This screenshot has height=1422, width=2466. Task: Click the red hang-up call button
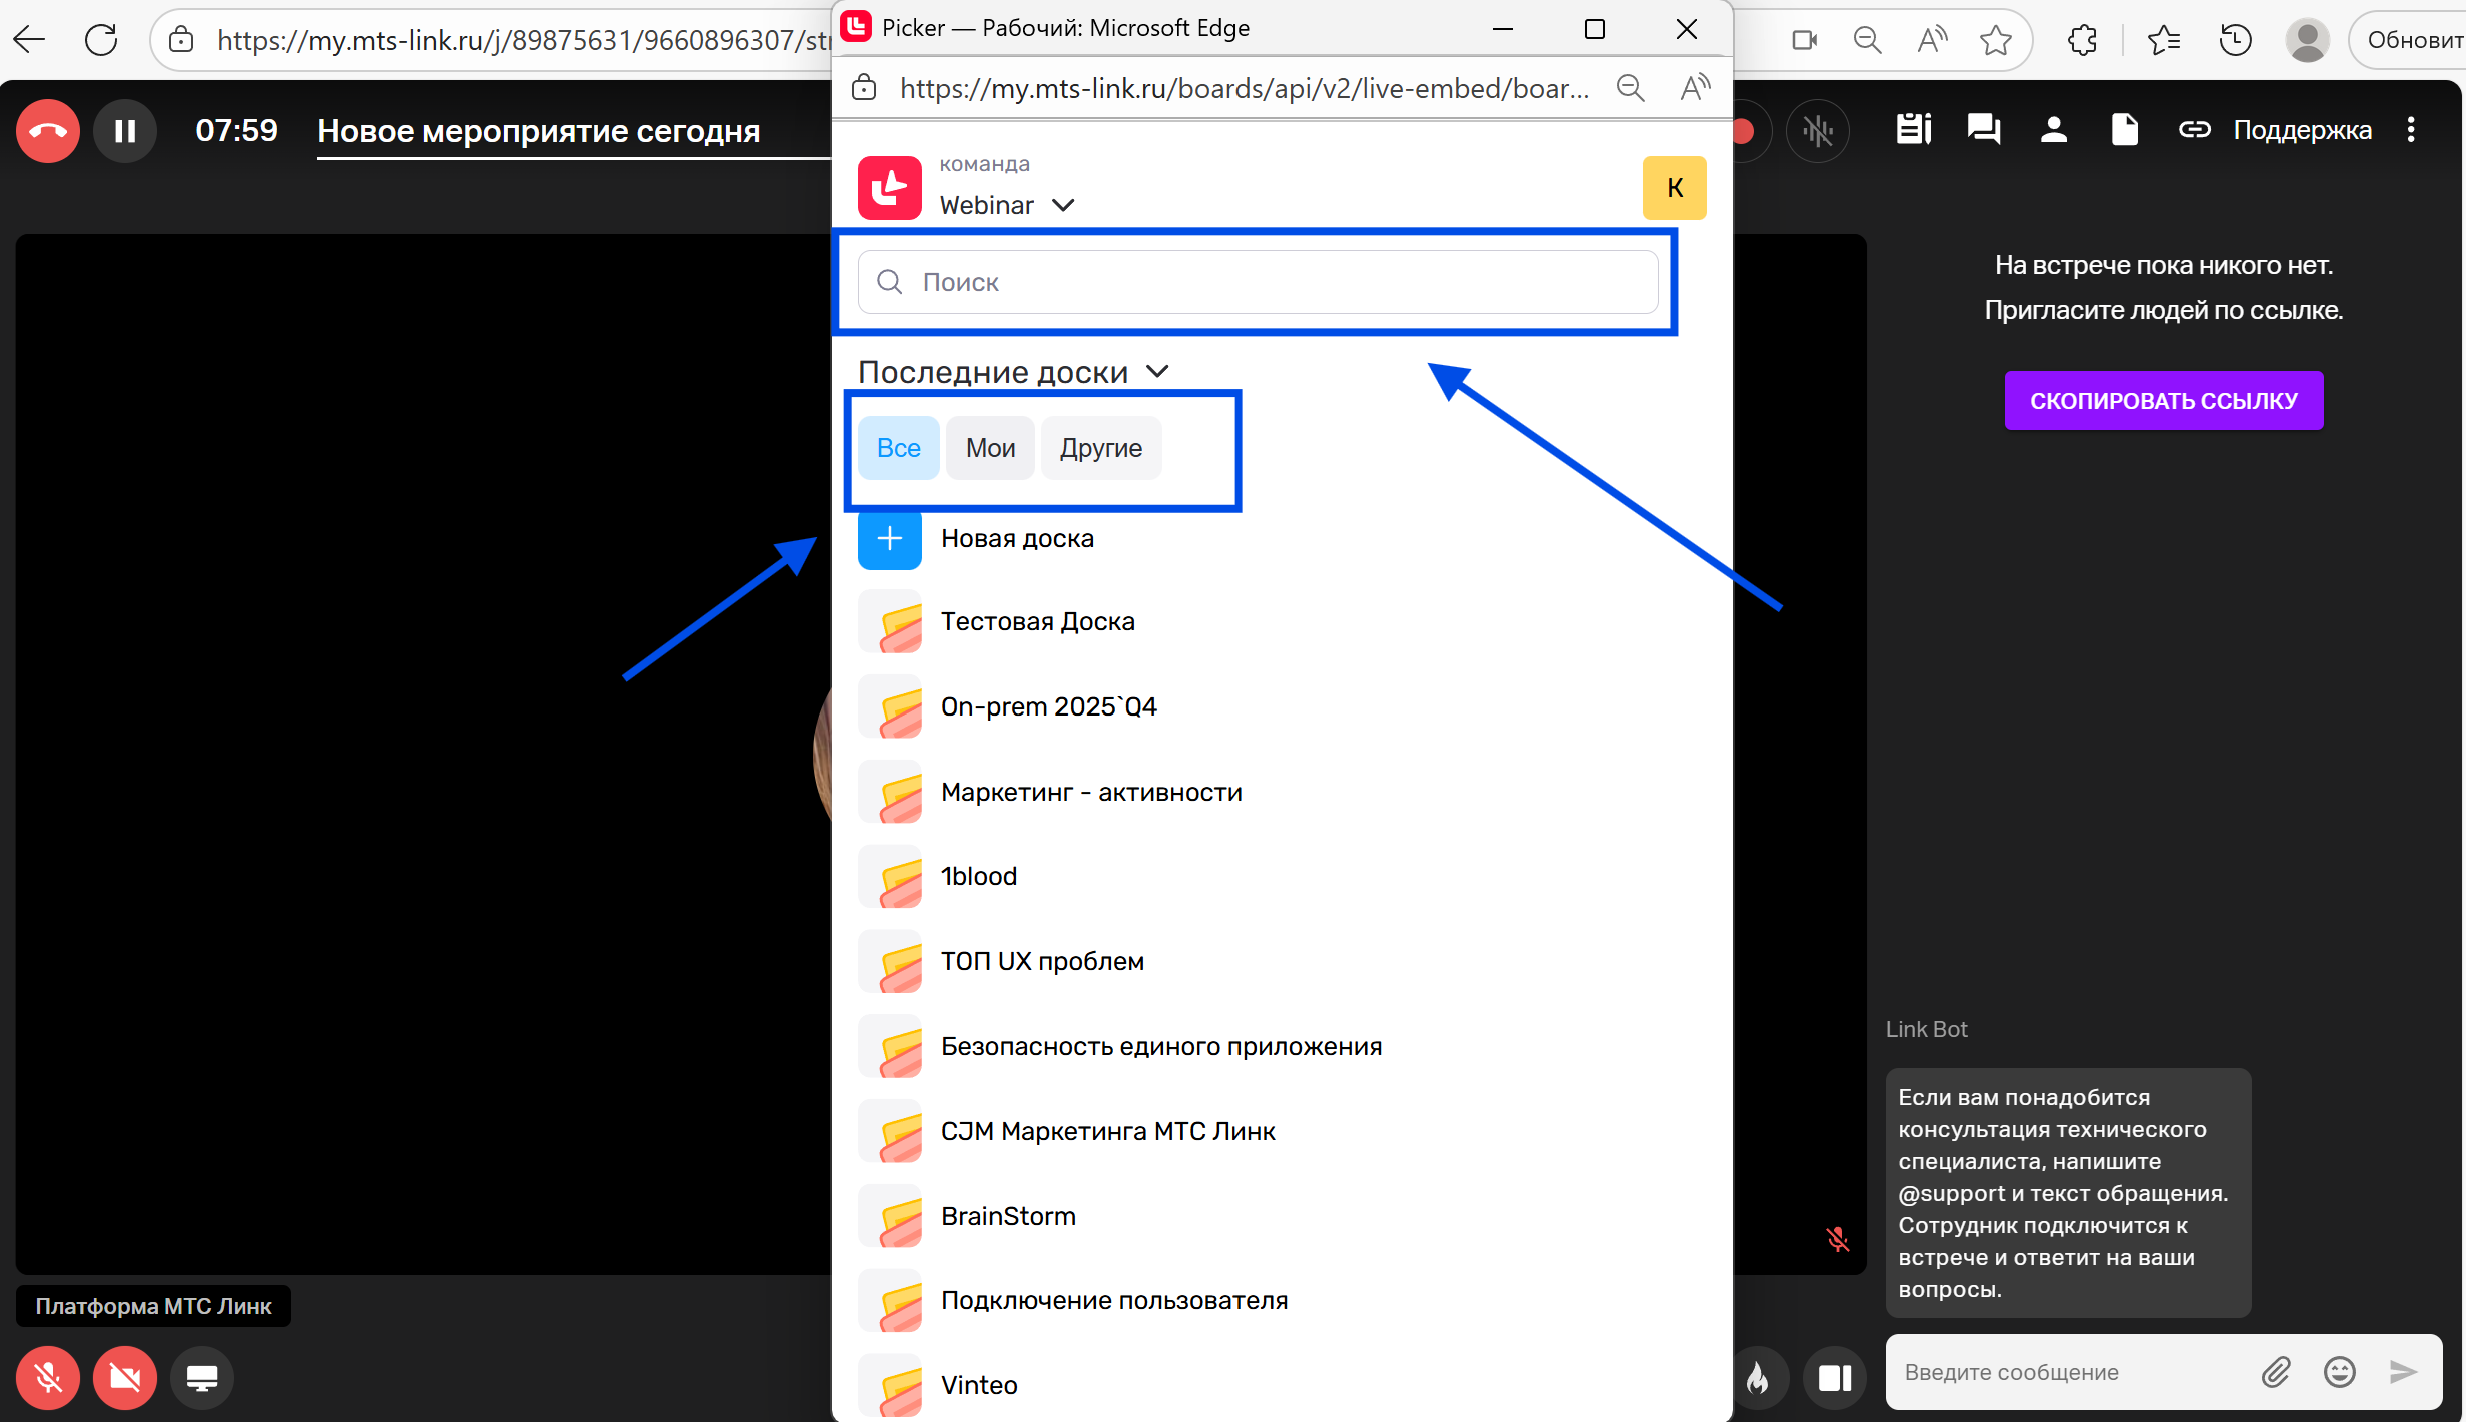pos(47,131)
